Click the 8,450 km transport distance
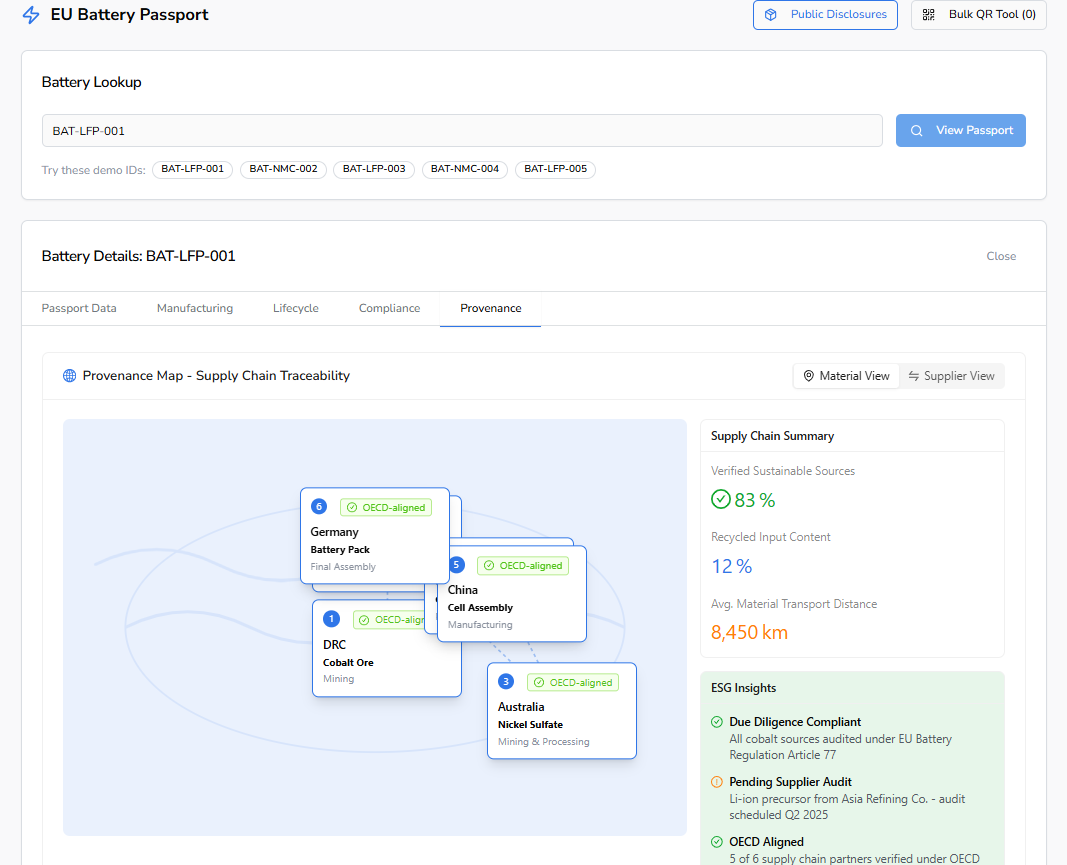Screen dimensions: 1067x865 click(x=749, y=632)
